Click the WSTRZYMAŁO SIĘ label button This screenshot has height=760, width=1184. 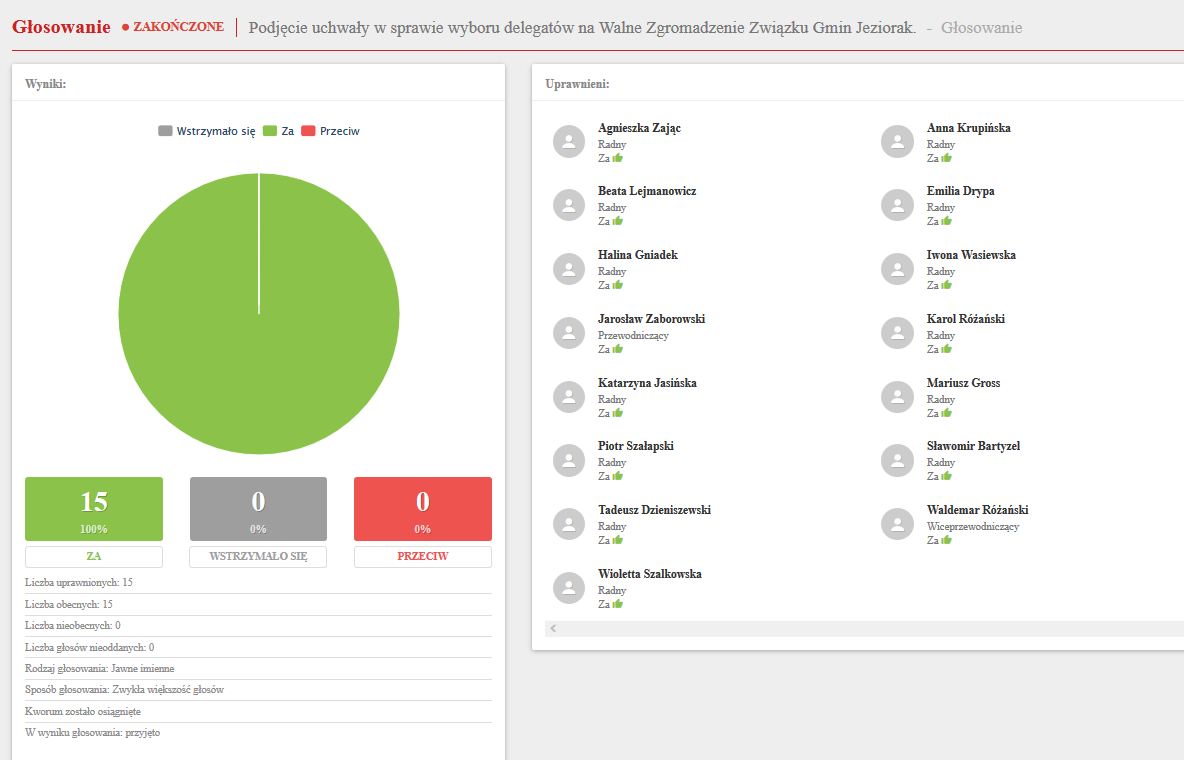click(x=258, y=556)
